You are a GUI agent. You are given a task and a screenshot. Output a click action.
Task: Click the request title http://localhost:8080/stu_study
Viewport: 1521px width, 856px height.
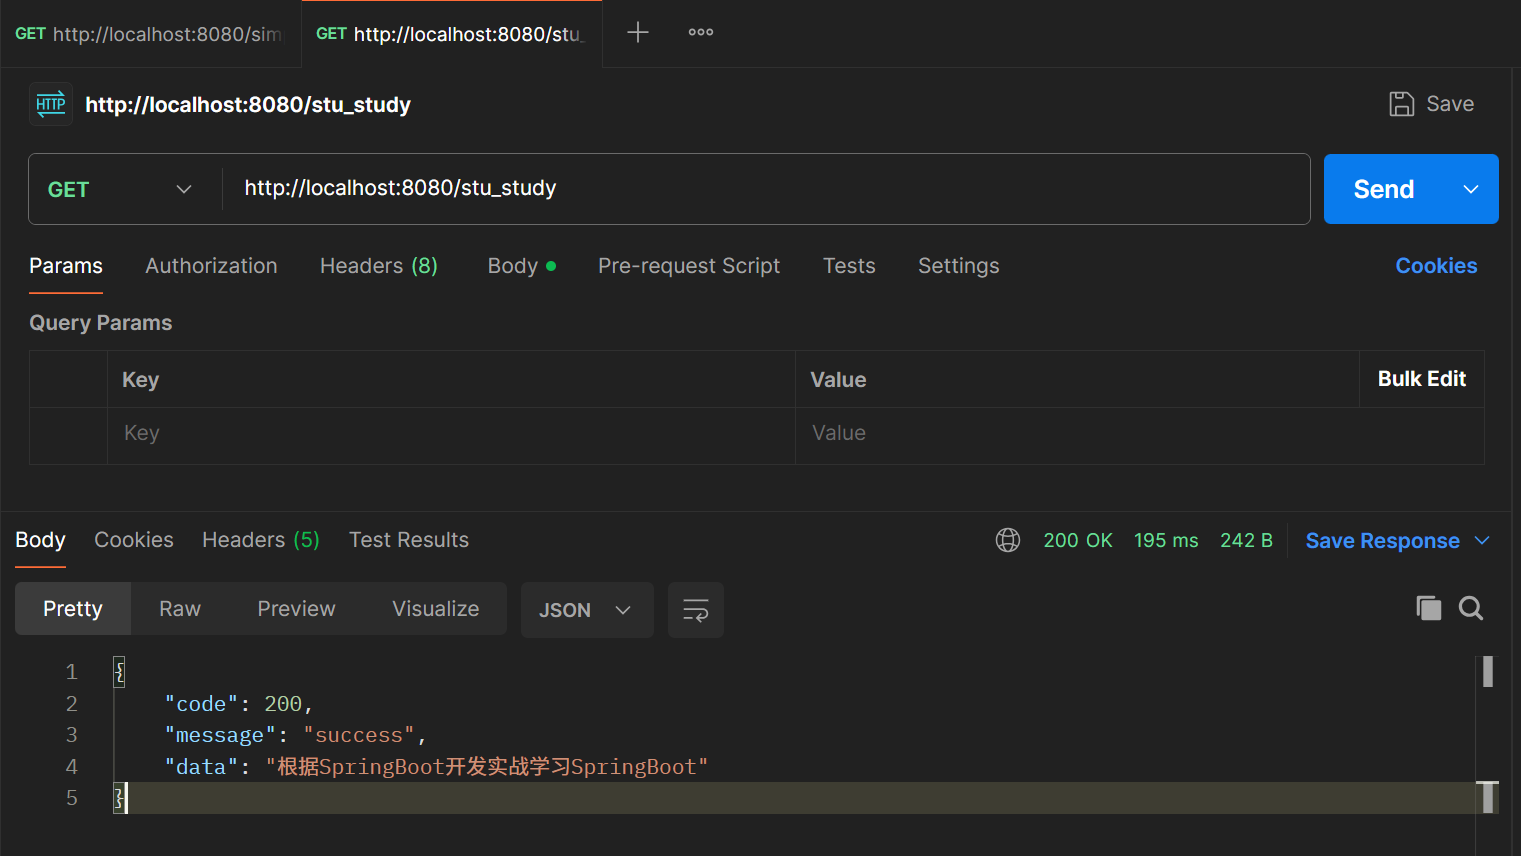(x=248, y=105)
